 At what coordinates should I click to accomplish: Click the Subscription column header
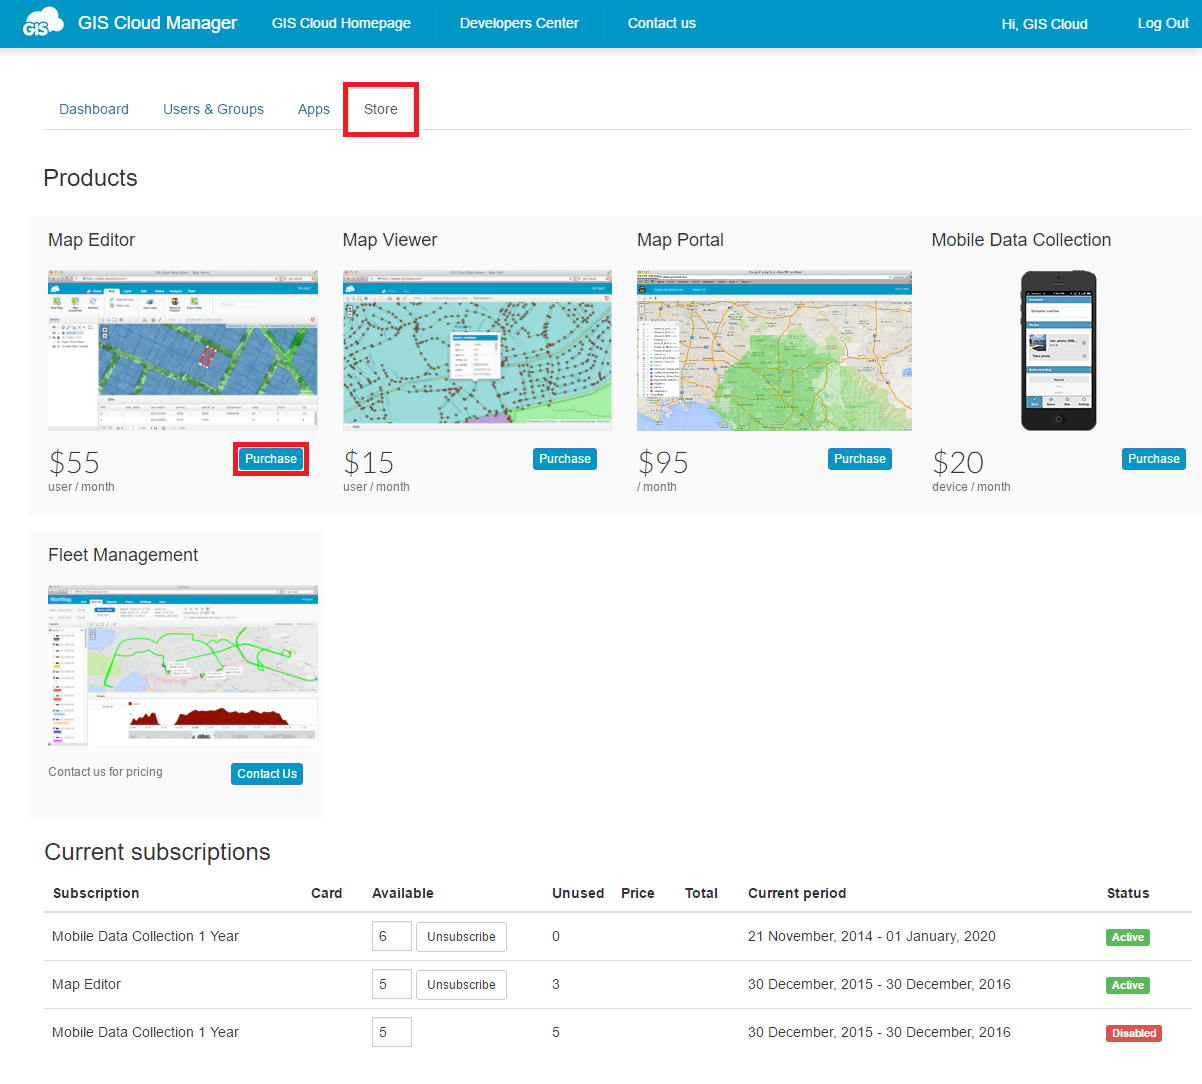96,893
